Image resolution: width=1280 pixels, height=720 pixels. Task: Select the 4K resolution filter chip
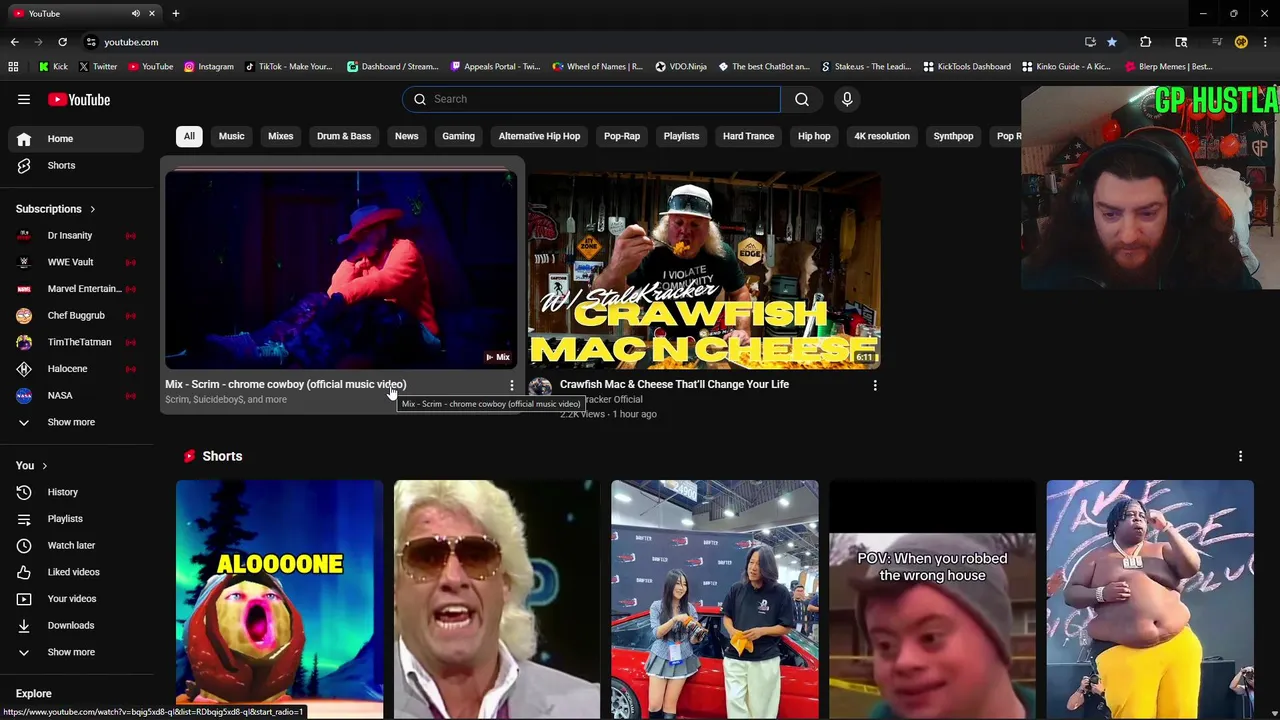(882, 136)
